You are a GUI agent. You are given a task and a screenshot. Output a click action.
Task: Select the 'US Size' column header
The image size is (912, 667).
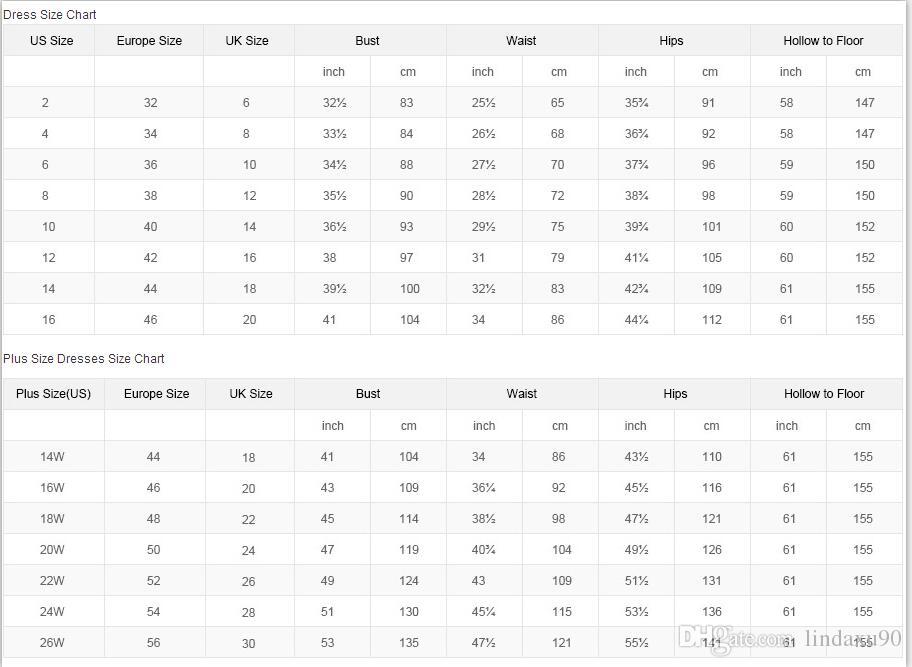coord(51,41)
